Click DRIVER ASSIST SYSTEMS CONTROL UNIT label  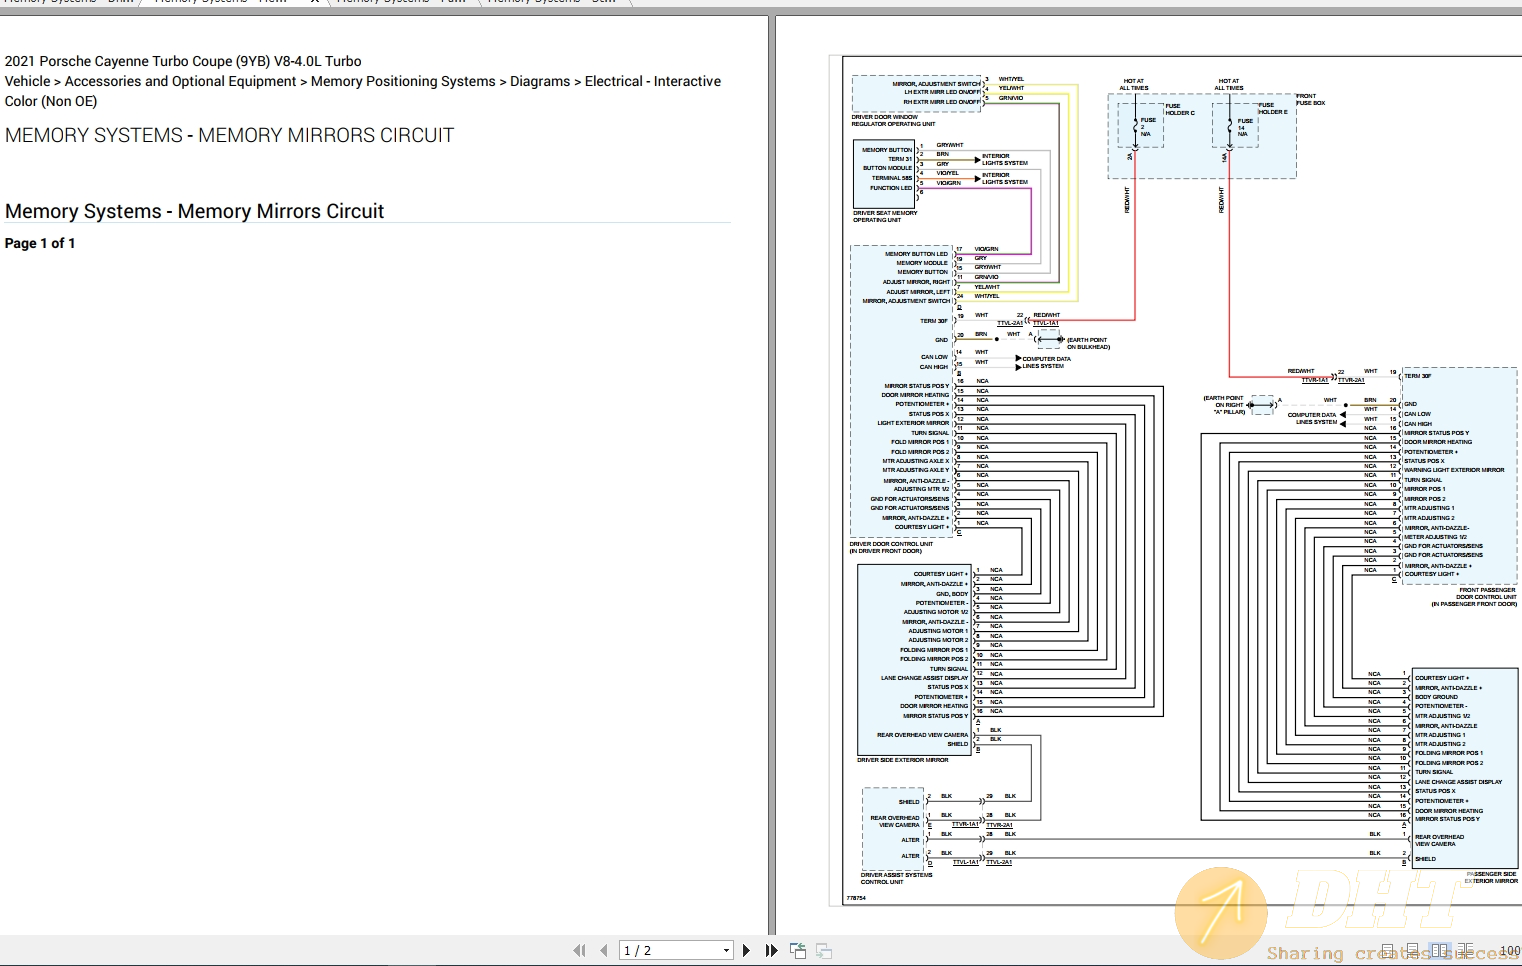[x=896, y=878]
